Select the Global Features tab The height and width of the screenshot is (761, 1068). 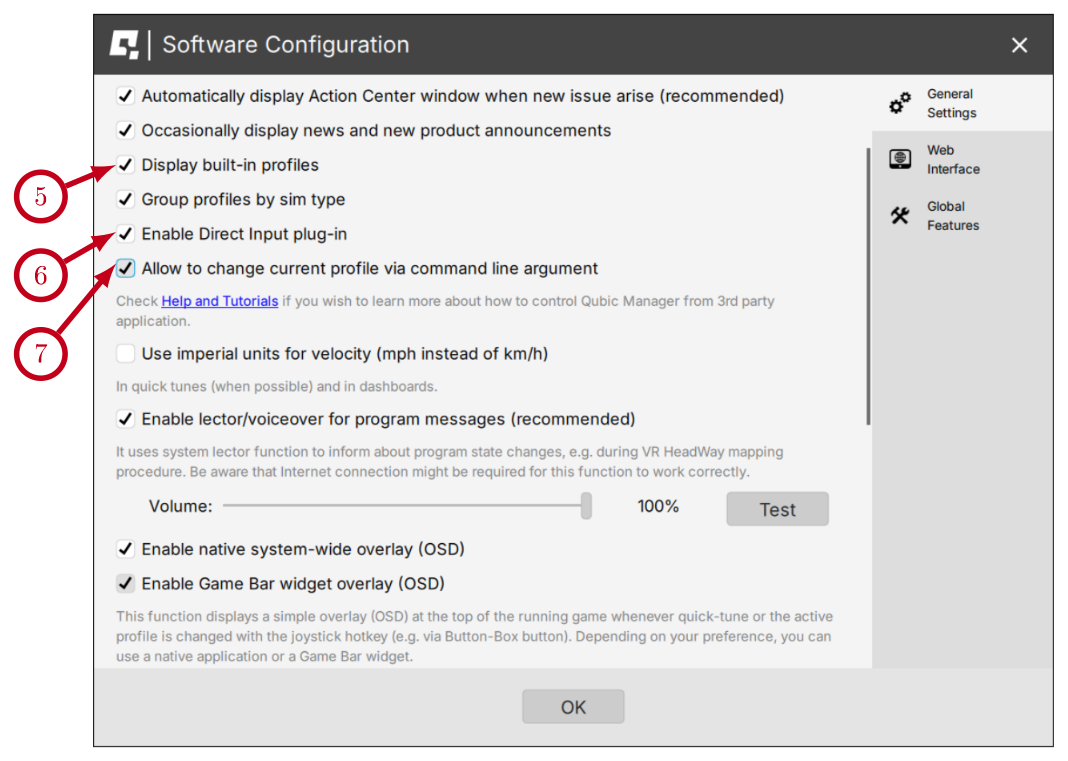tap(951, 216)
